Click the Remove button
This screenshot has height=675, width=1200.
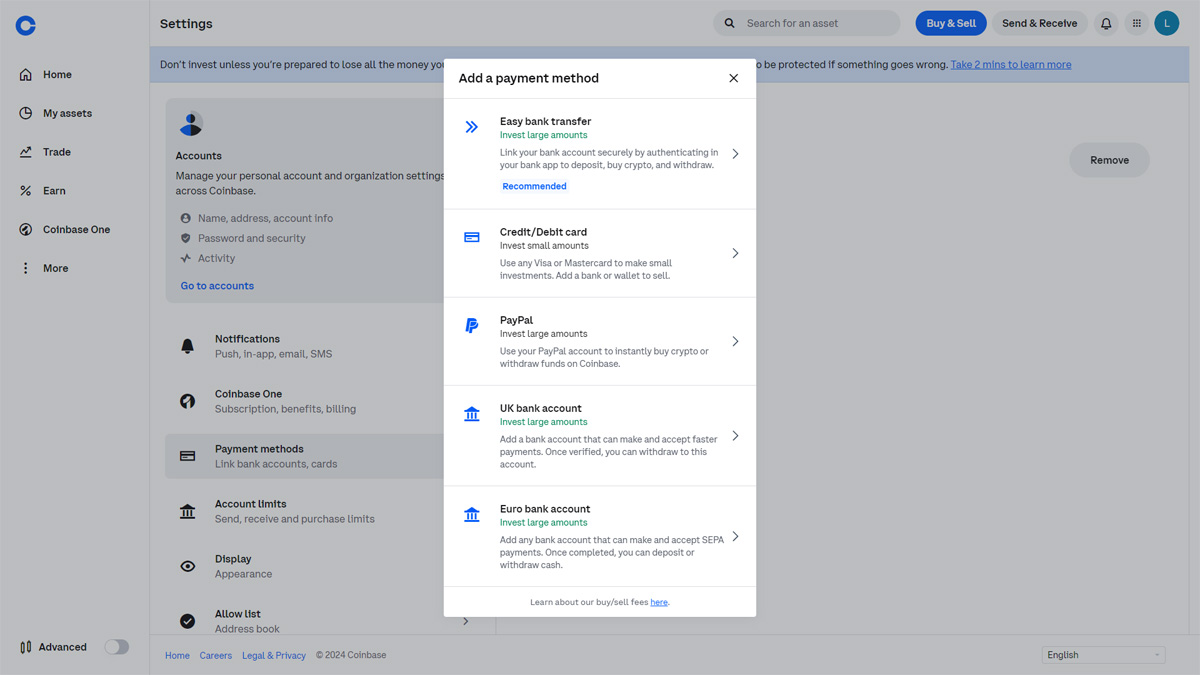[x=1109, y=160]
